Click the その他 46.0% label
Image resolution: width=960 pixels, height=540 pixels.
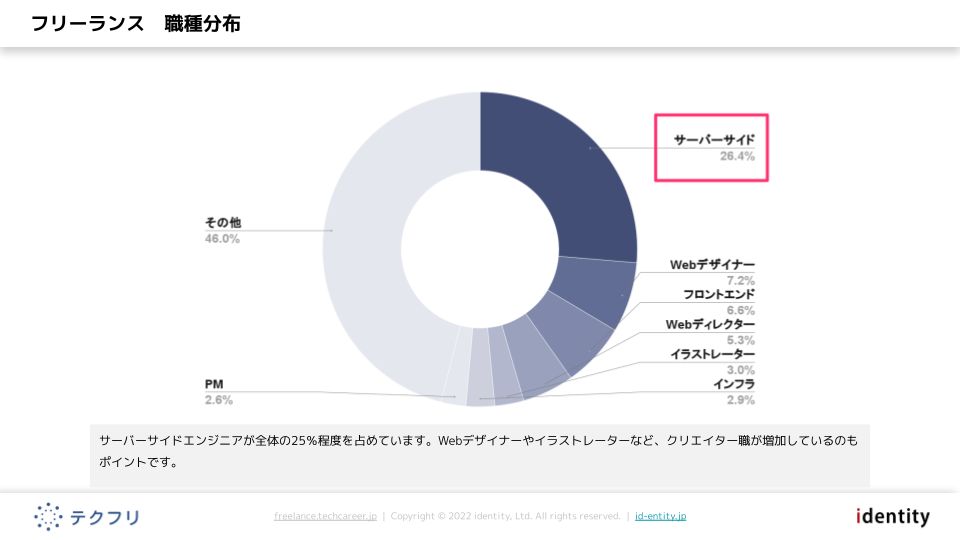[x=223, y=230]
